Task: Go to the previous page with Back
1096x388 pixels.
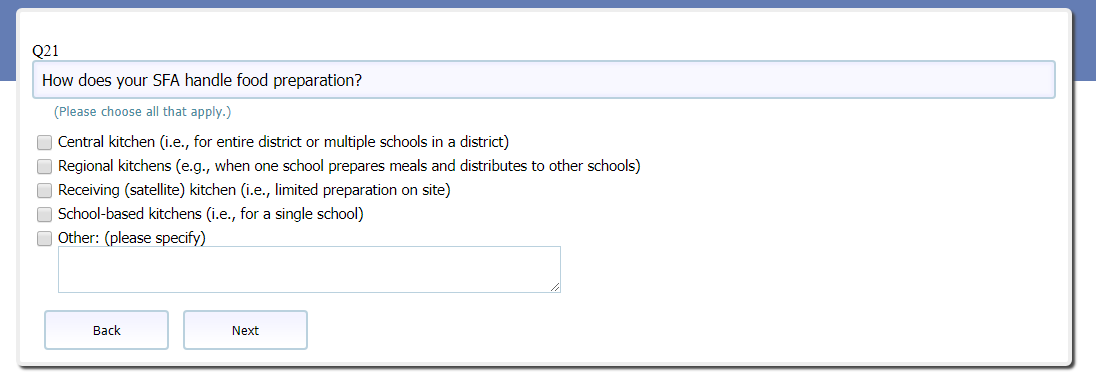Action: coord(106,330)
